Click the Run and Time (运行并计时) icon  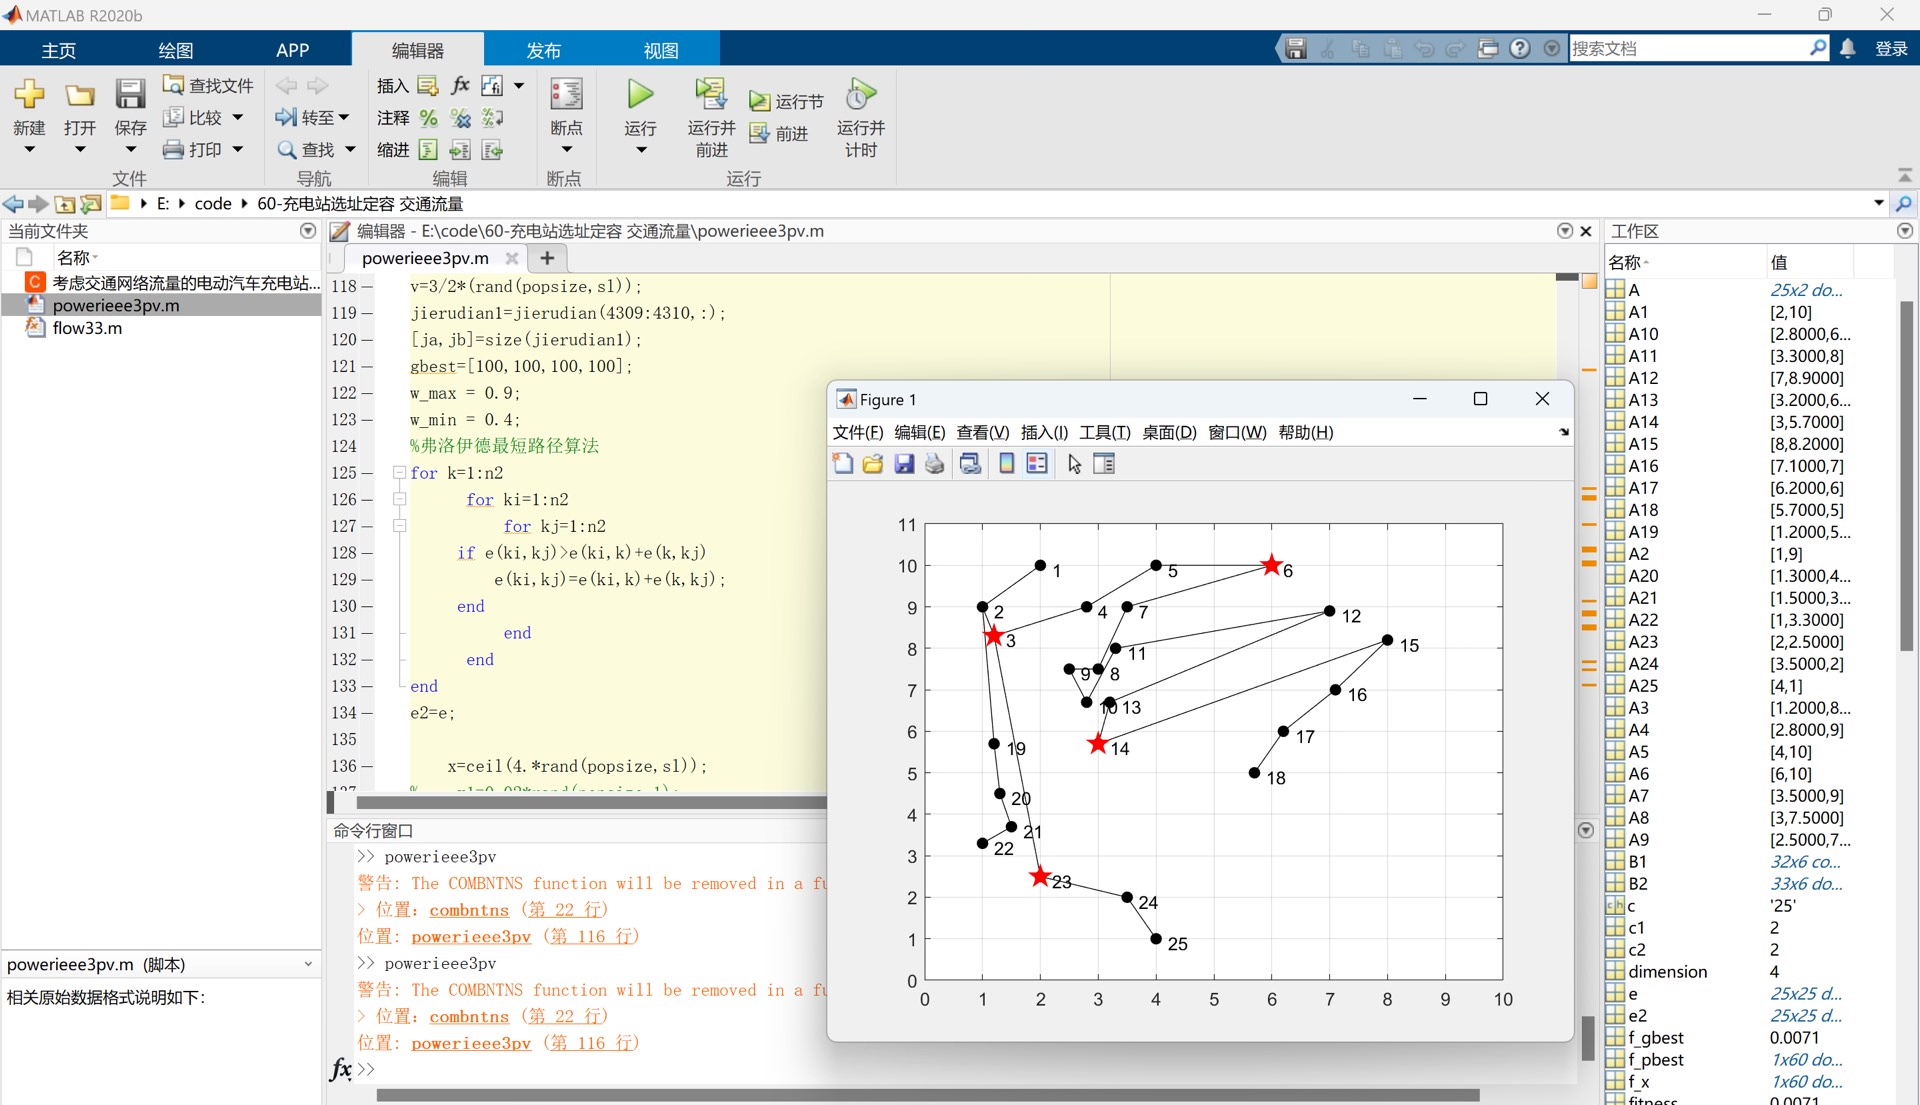860,95
